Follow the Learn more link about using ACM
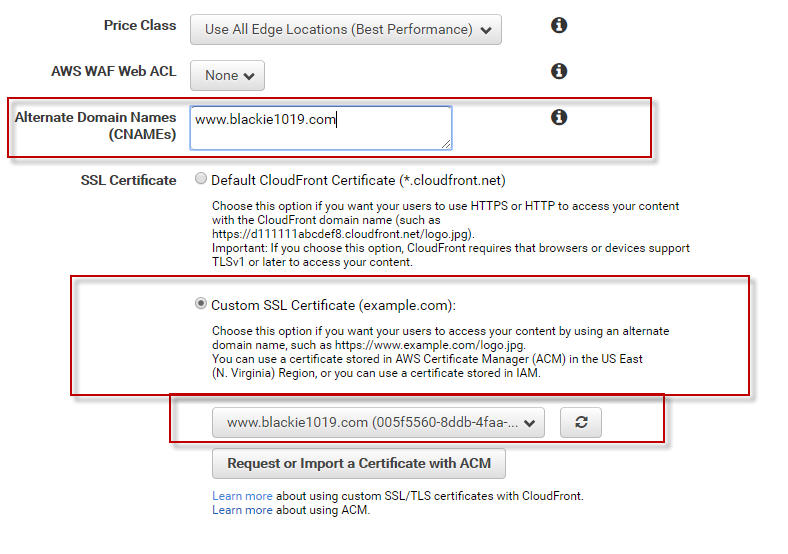788x554 pixels. (242, 510)
